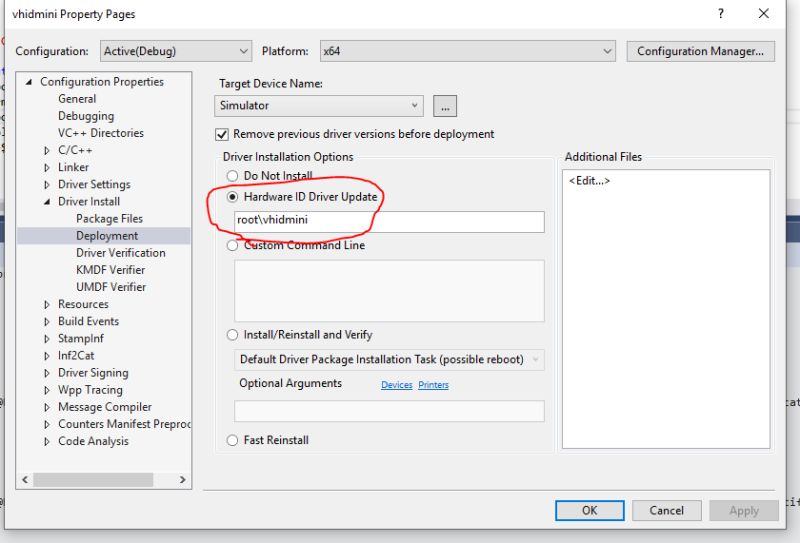Viewport: 800px width, 543px height.
Task: Open the Configuration dropdown
Action: 176,51
